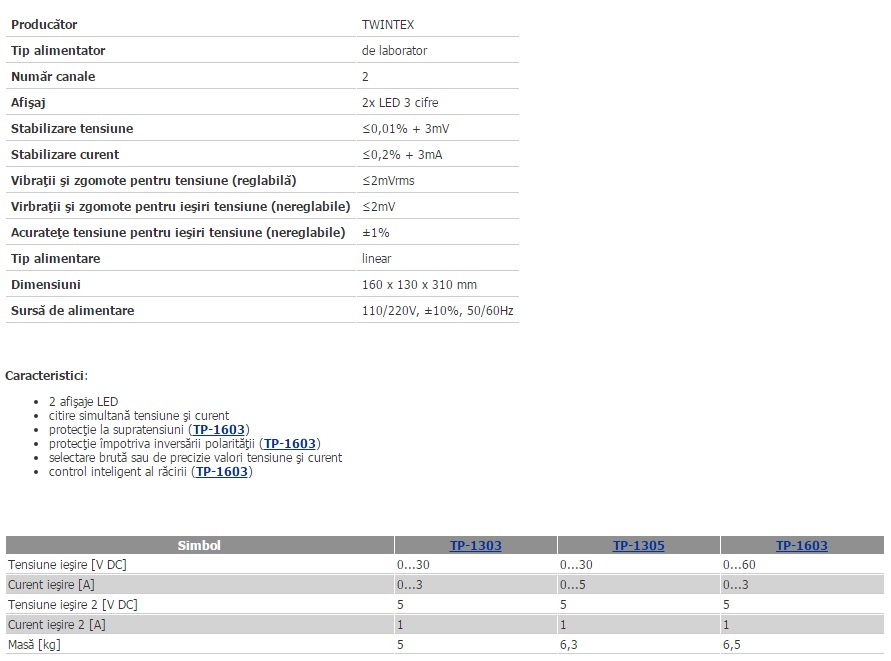Select '0...3' in the TP-1603 column
Viewport: 891px width, 661px height.
tap(736, 585)
